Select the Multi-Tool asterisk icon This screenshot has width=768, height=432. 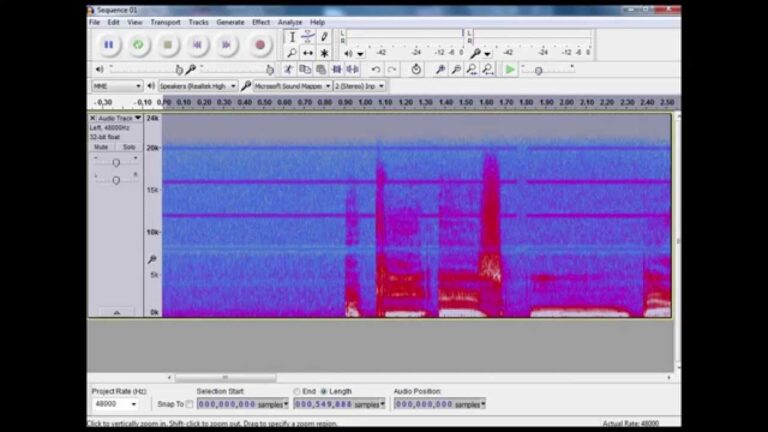pos(324,52)
